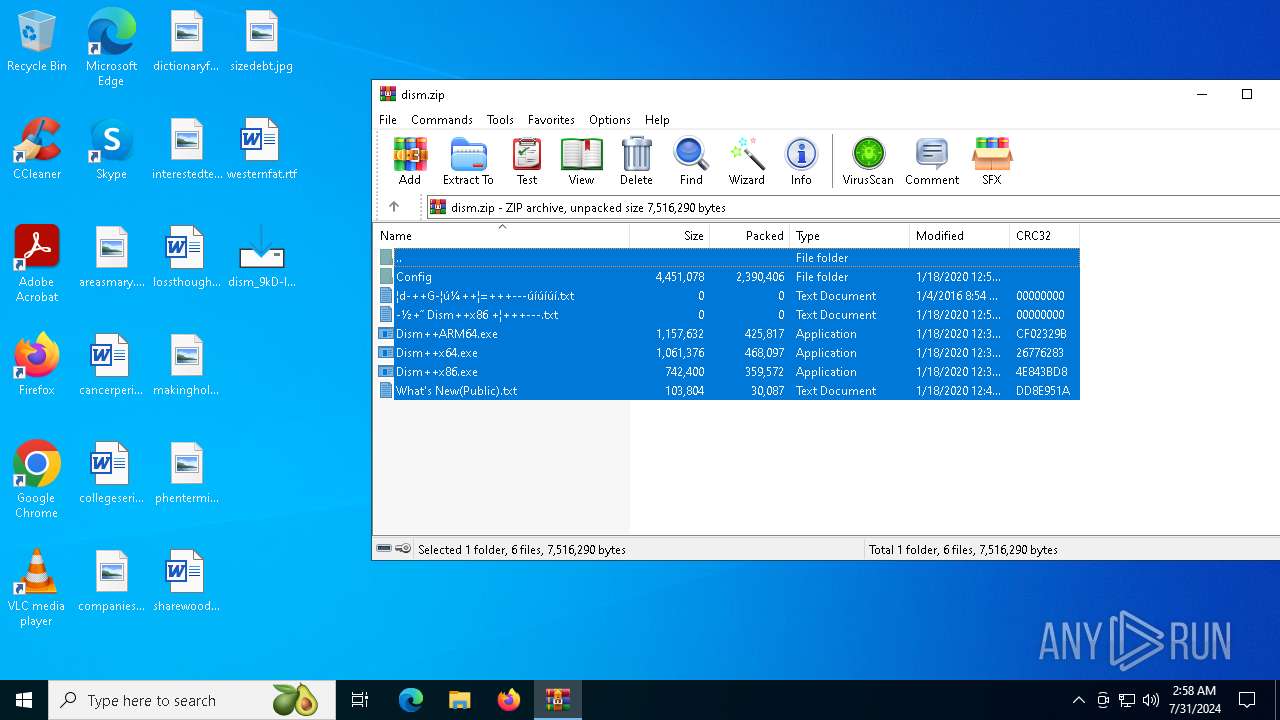
Task: Open the Favorites menu
Action: (x=551, y=119)
